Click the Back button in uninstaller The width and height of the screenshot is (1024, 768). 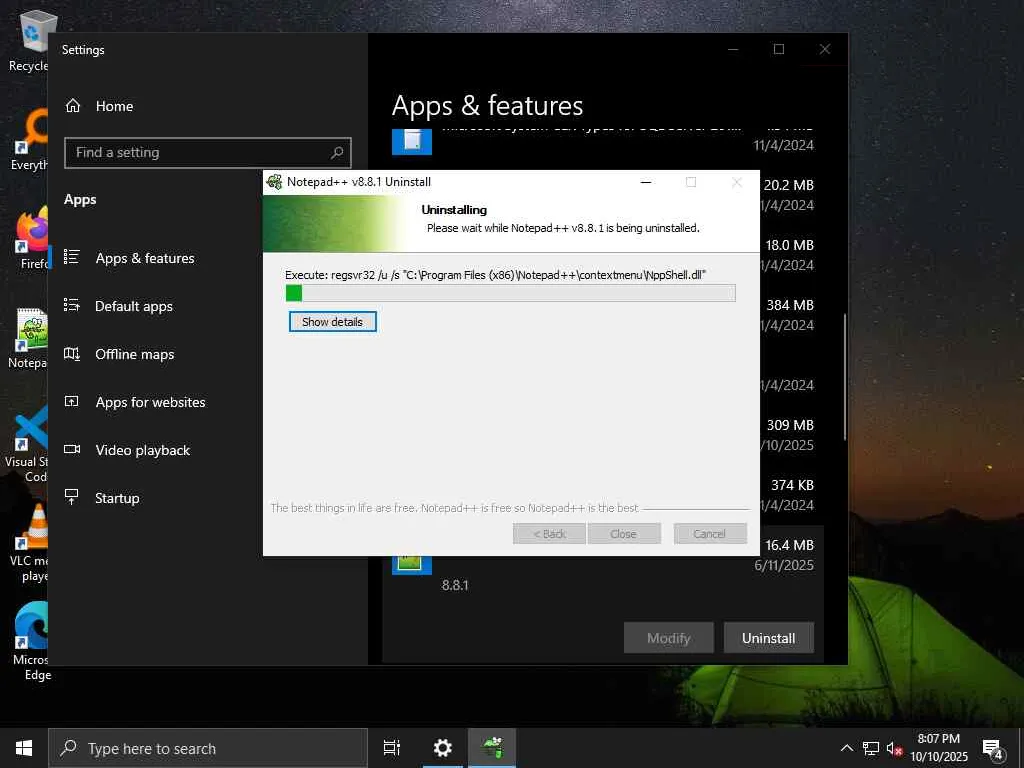[549, 534]
